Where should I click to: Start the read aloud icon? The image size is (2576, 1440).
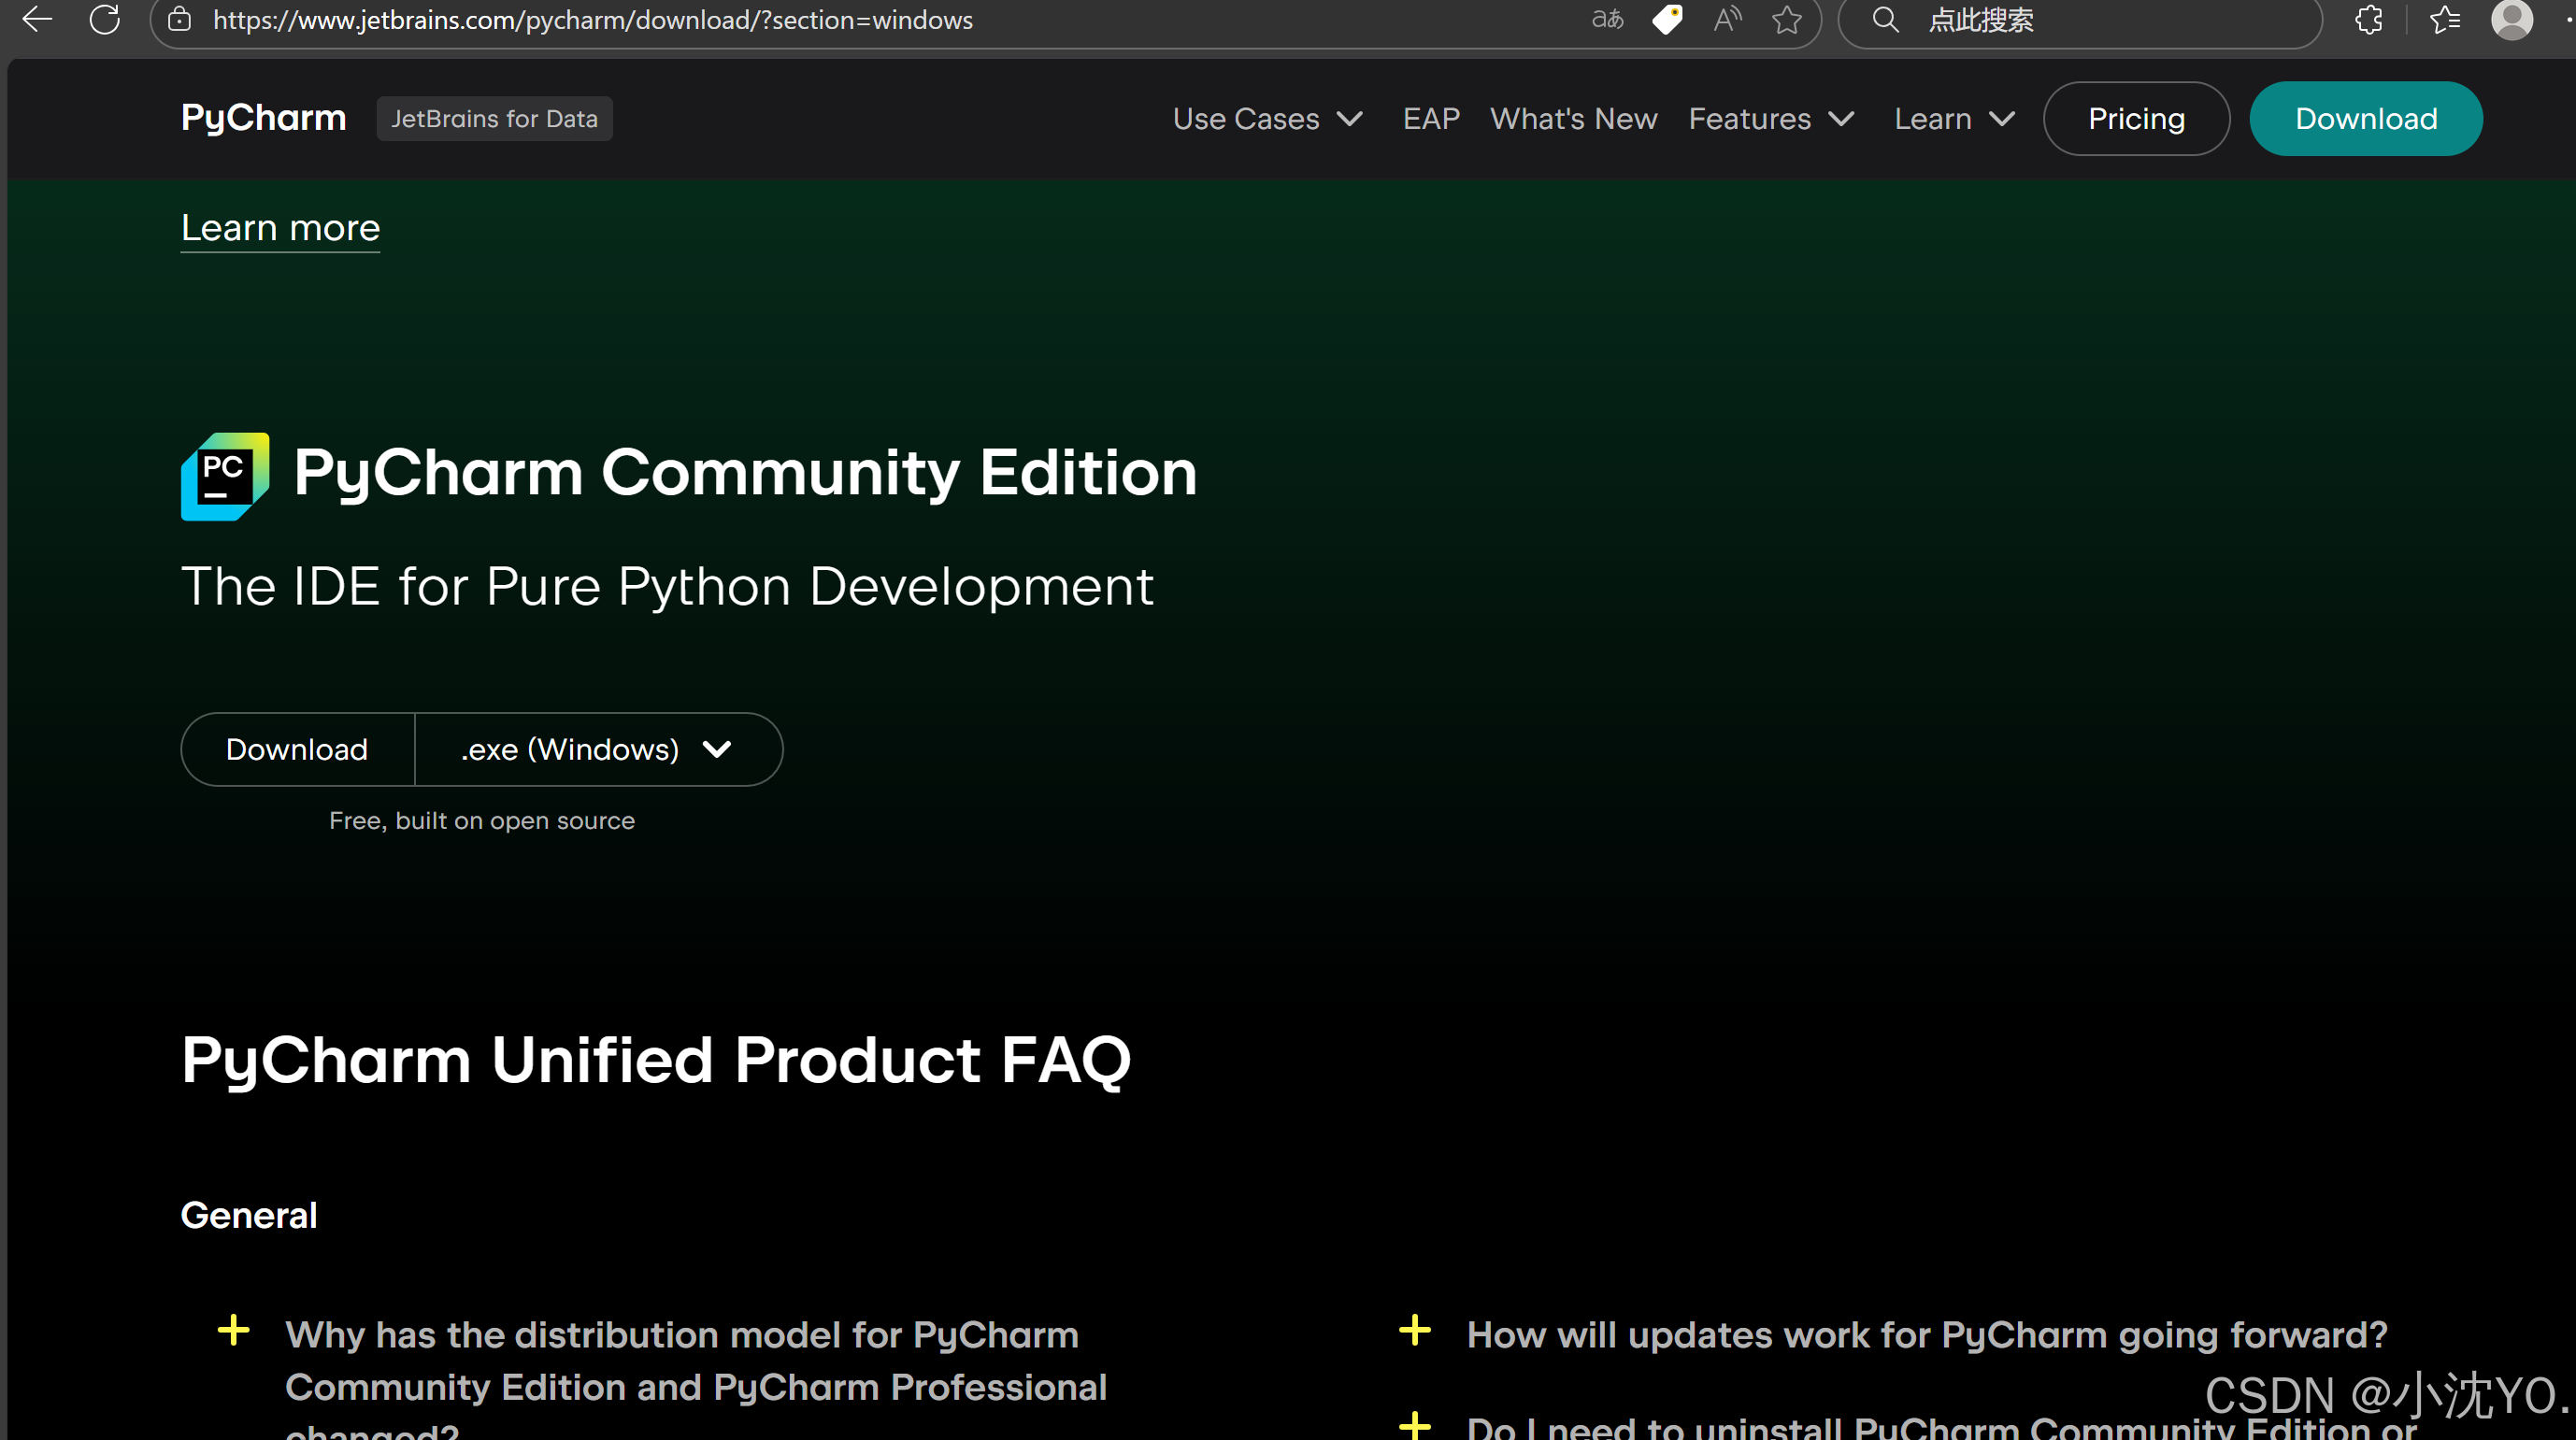coord(1727,19)
